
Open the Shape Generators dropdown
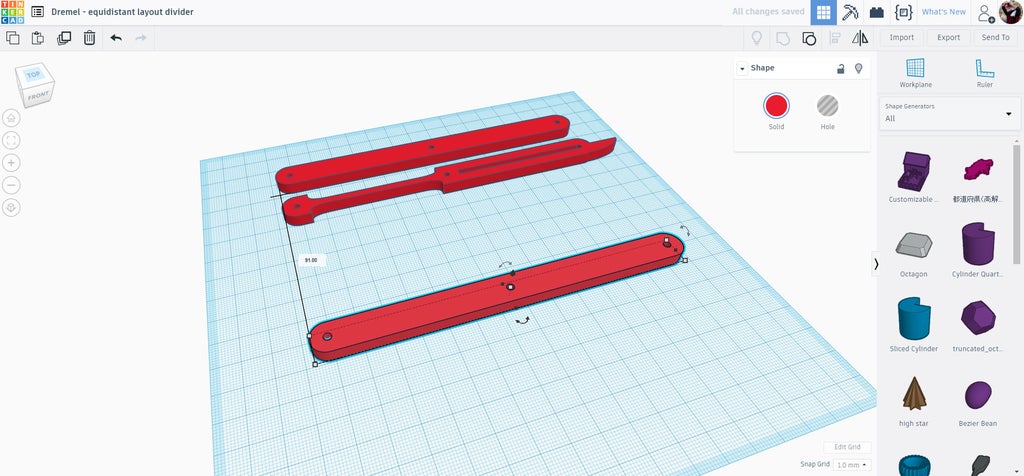pos(950,113)
